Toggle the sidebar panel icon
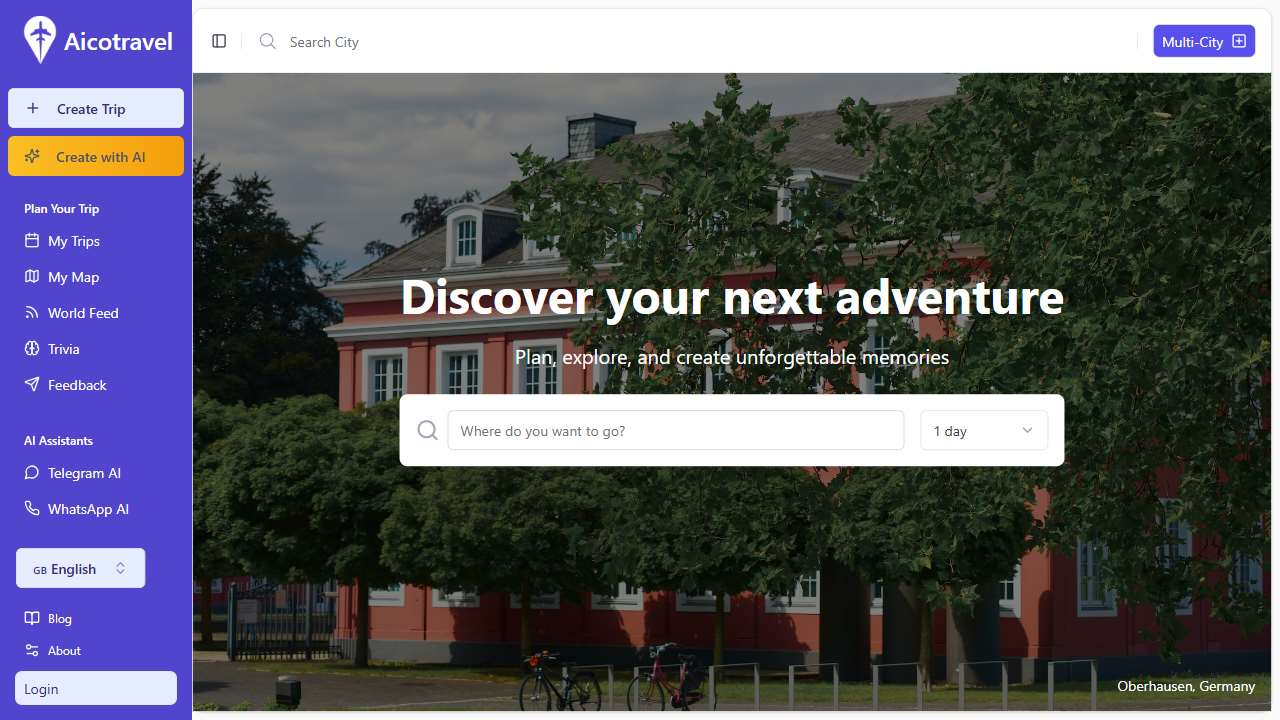The width and height of the screenshot is (1280, 720). (x=219, y=41)
